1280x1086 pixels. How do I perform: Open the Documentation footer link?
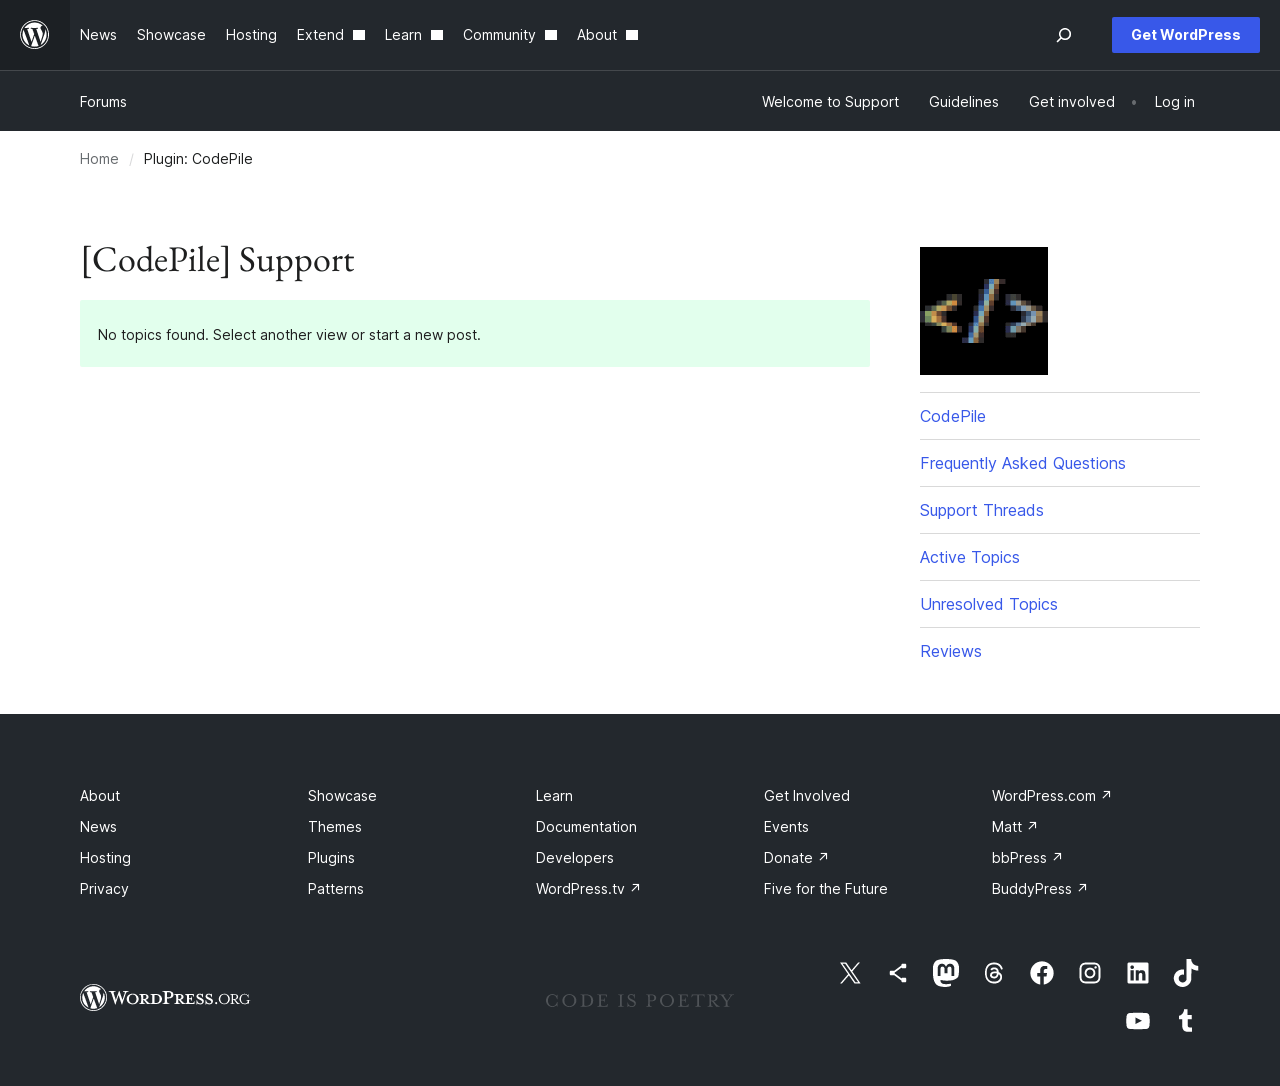(x=586, y=827)
